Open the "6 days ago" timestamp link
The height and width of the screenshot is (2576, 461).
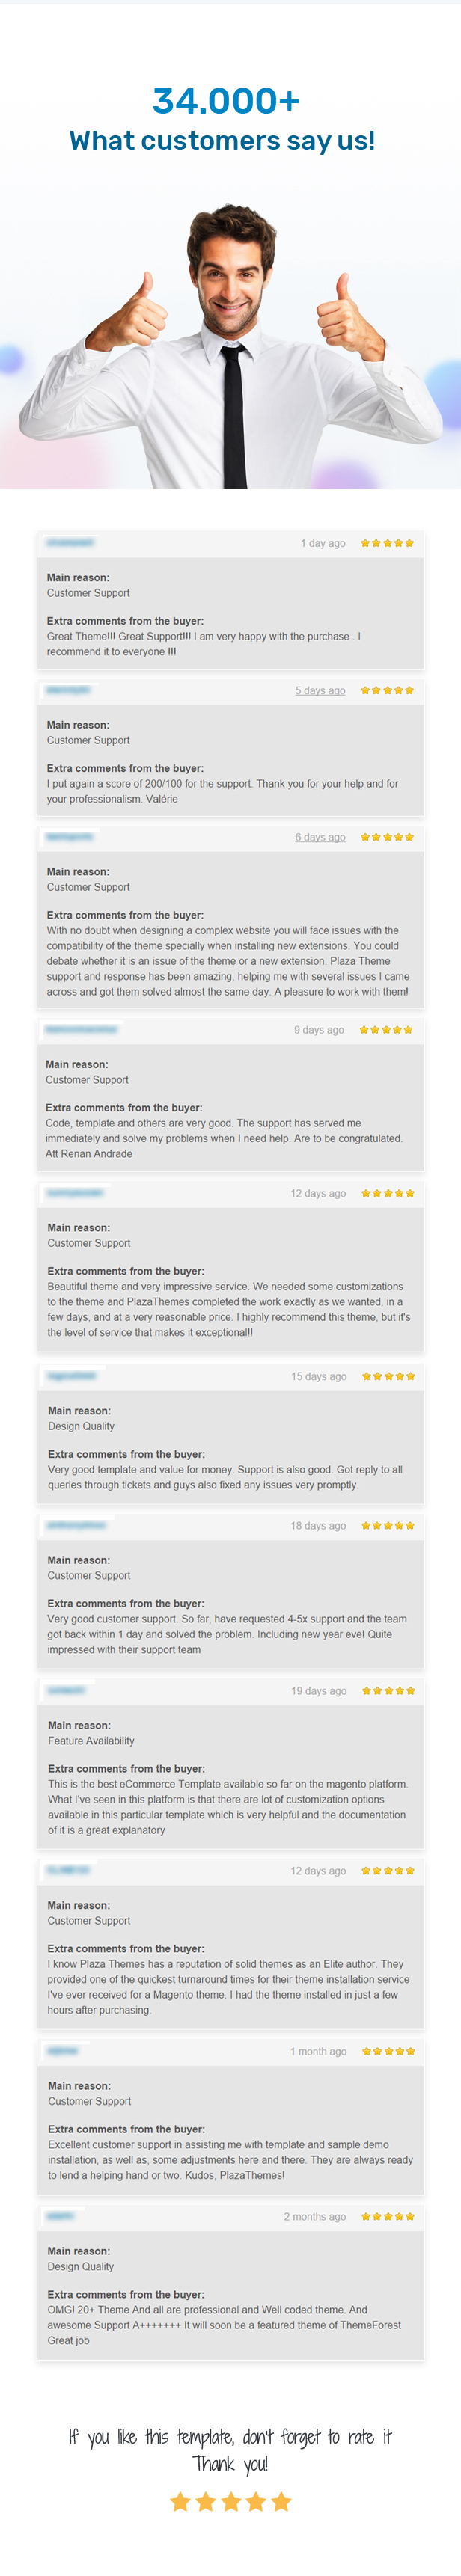coord(320,837)
